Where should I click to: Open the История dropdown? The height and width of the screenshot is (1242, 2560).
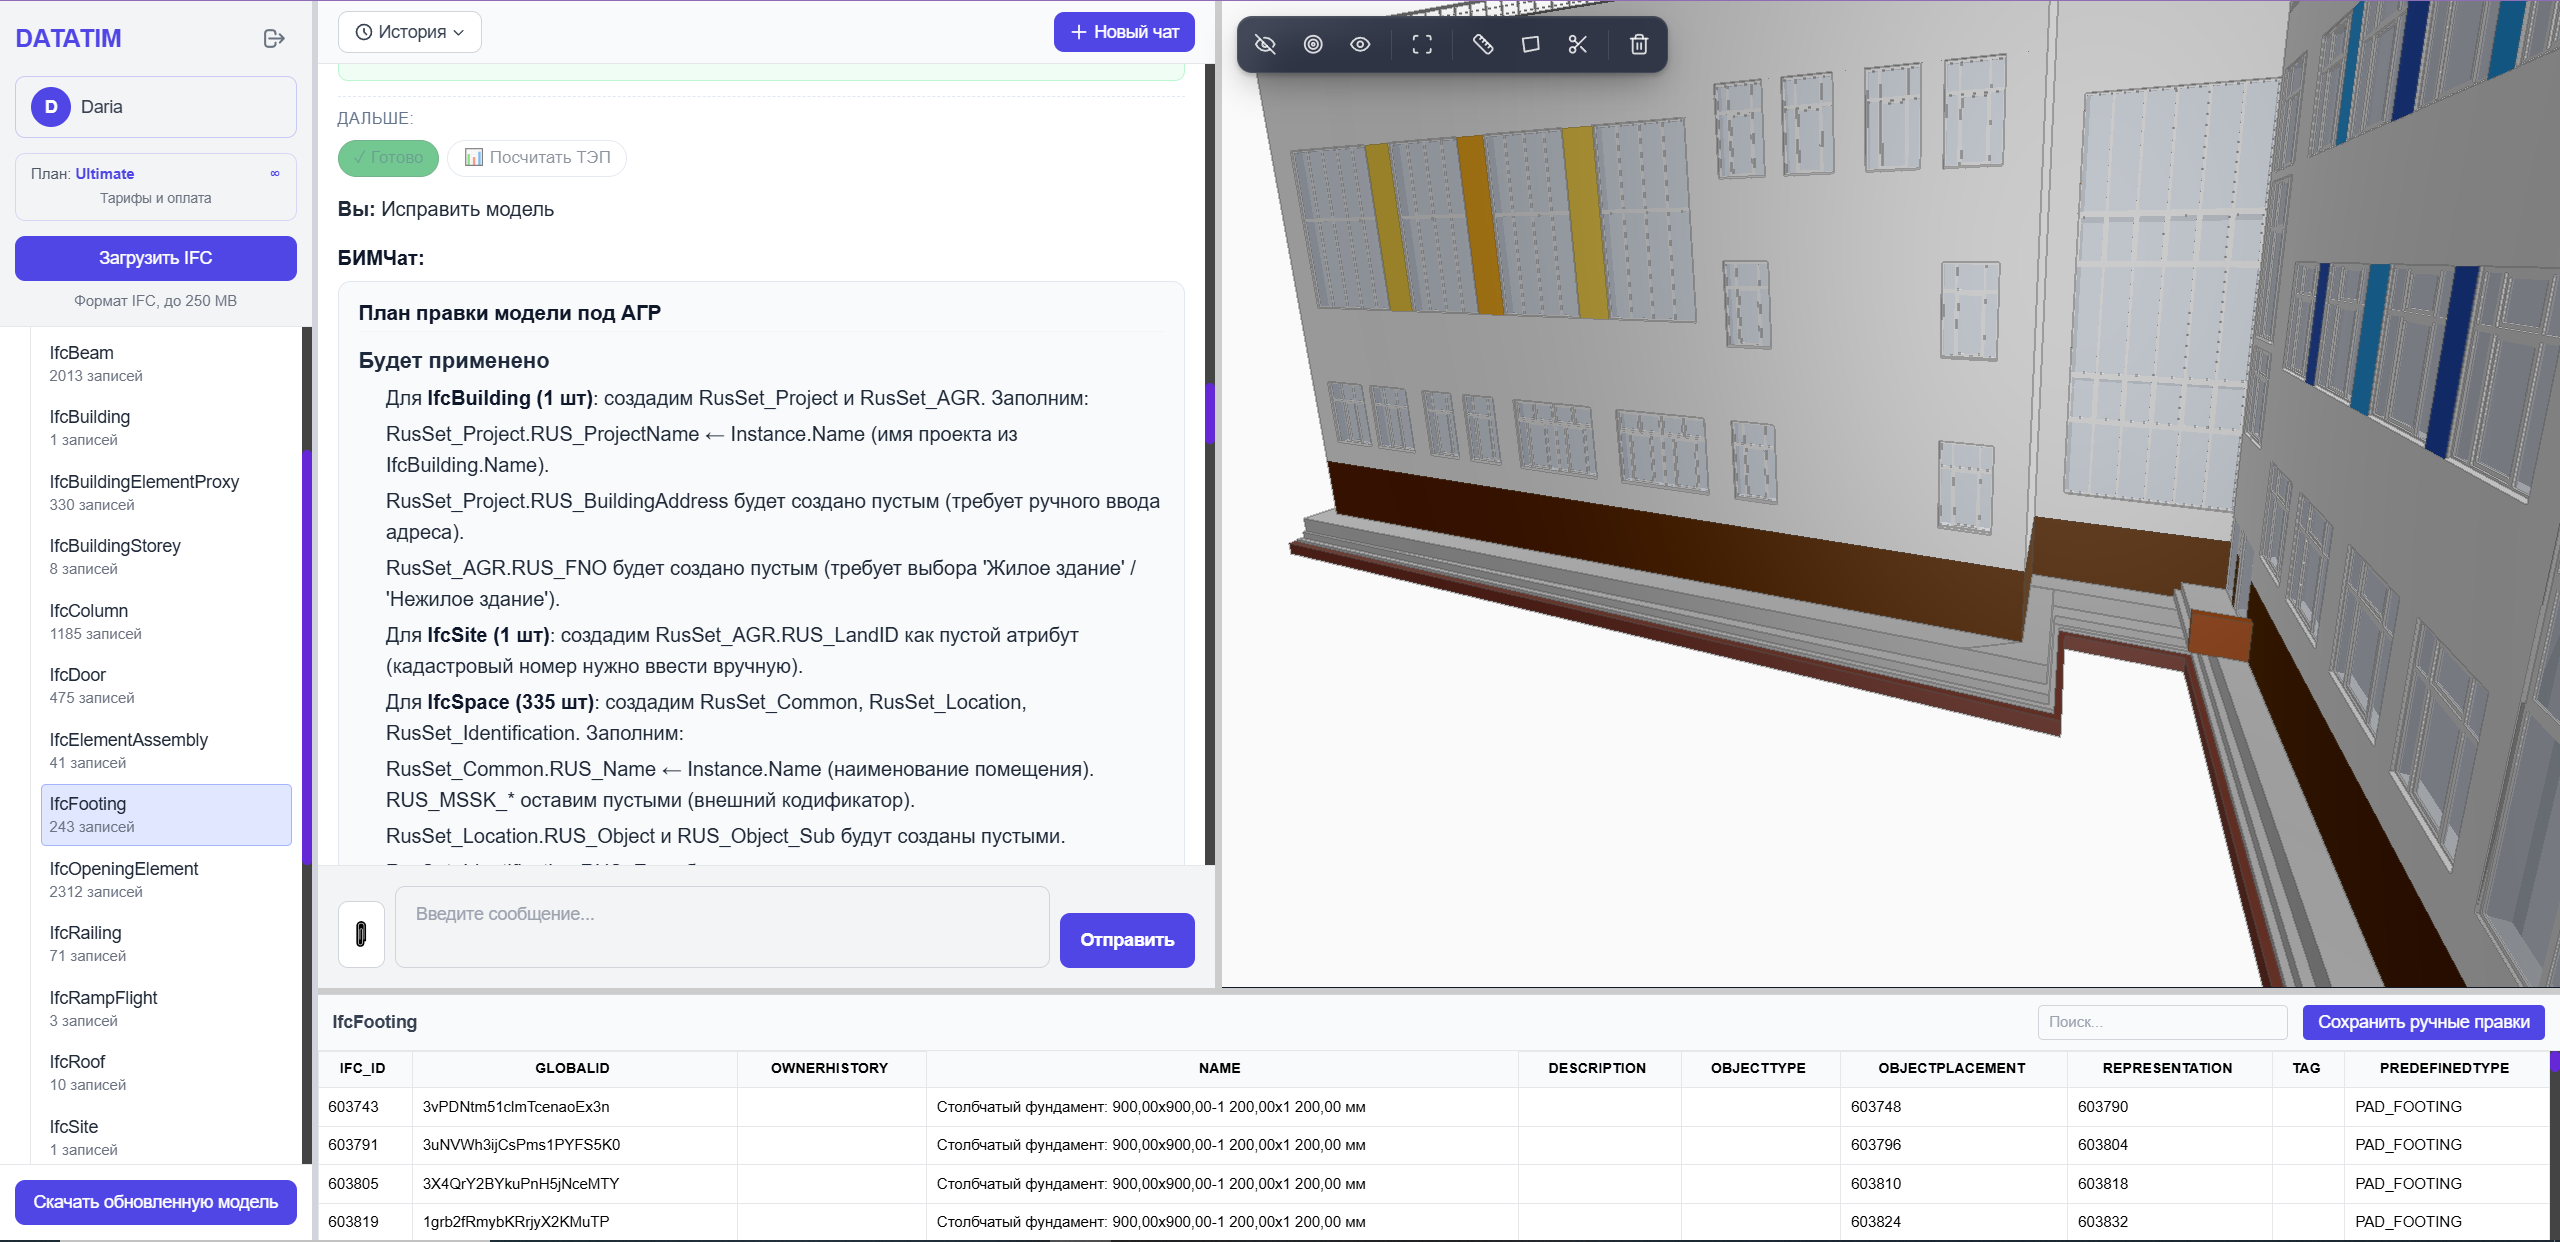[x=410, y=32]
